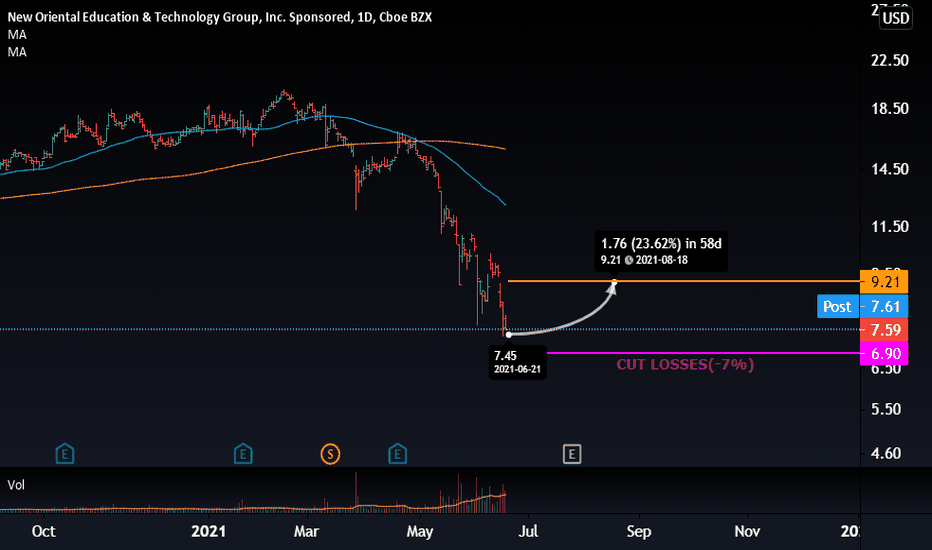Click the red 7.59 last price label
Image resolution: width=932 pixels, height=550 pixels.
tap(884, 330)
